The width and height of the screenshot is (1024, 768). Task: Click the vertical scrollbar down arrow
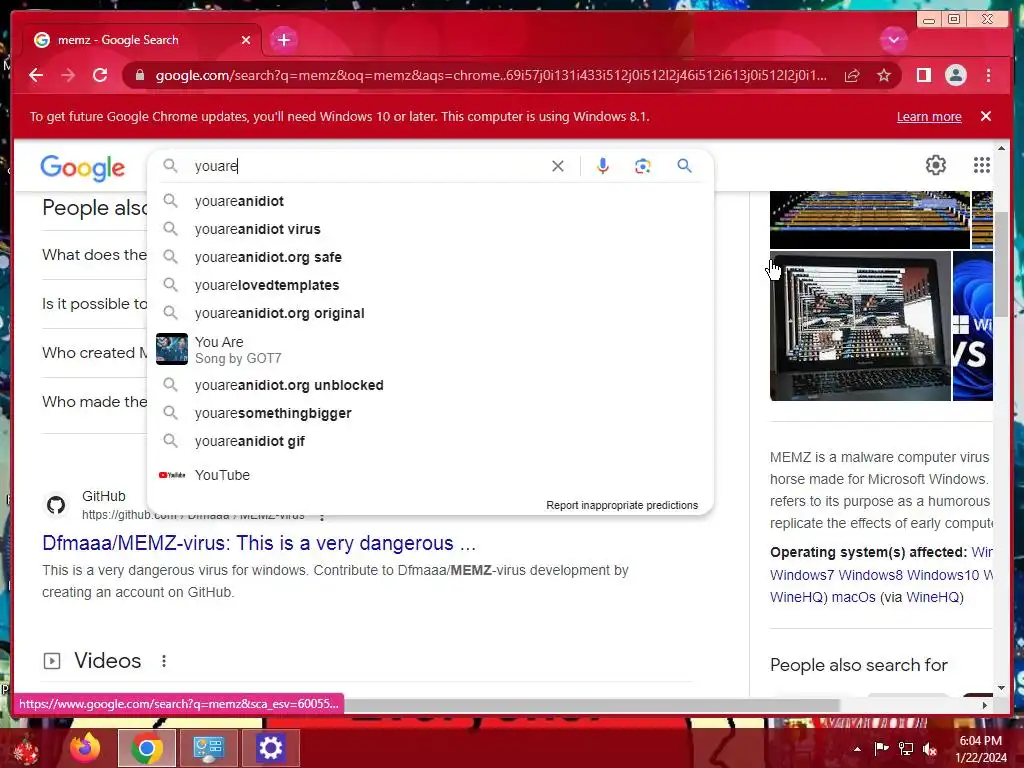[x=1002, y=688]
